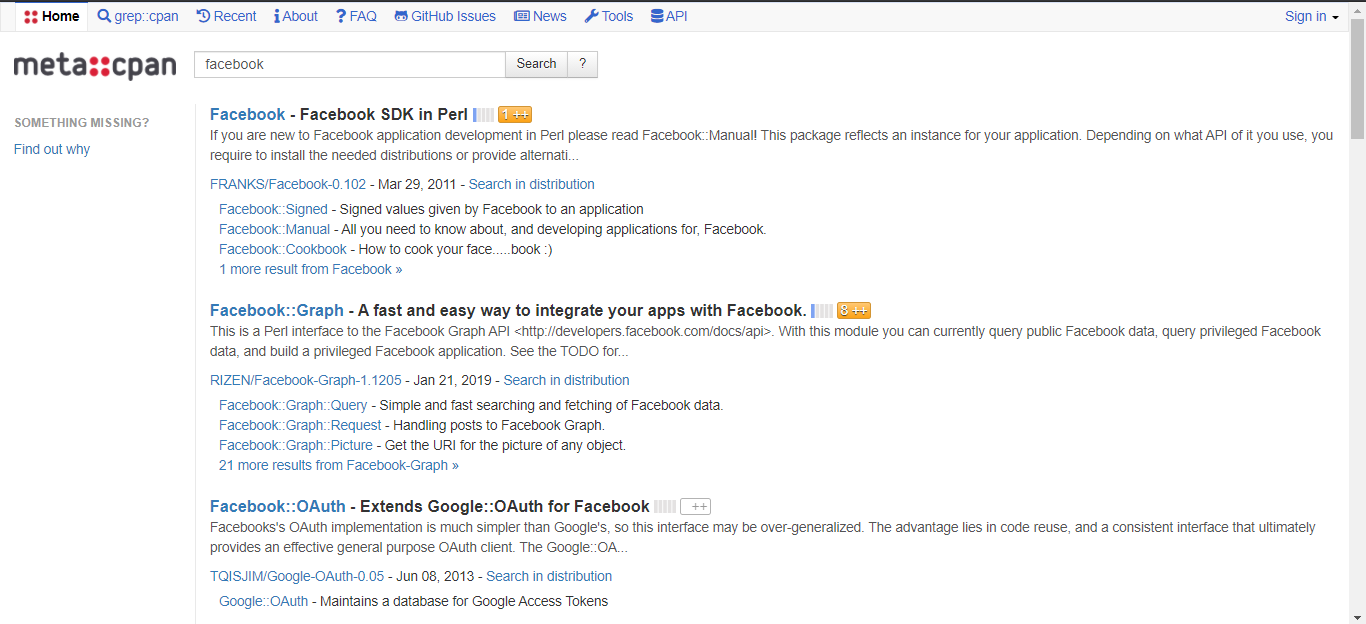The height and width of the screenshot is (624, 1366).
Task: Open Facebook::Graph::Query module
Action: coord(293,405)
